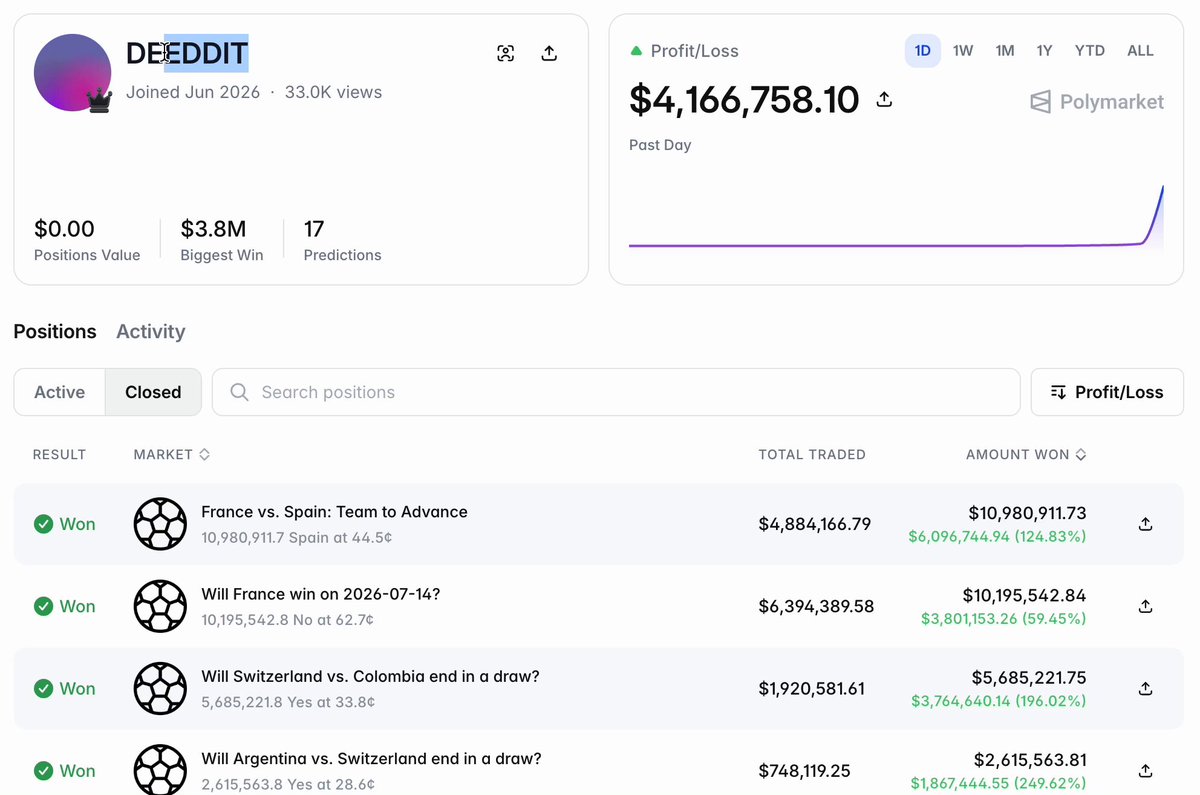Open Will Argentina vs. Switzerland end in a draw
The width and height of the screenshot is (1200, 795).
pos(372,758)
